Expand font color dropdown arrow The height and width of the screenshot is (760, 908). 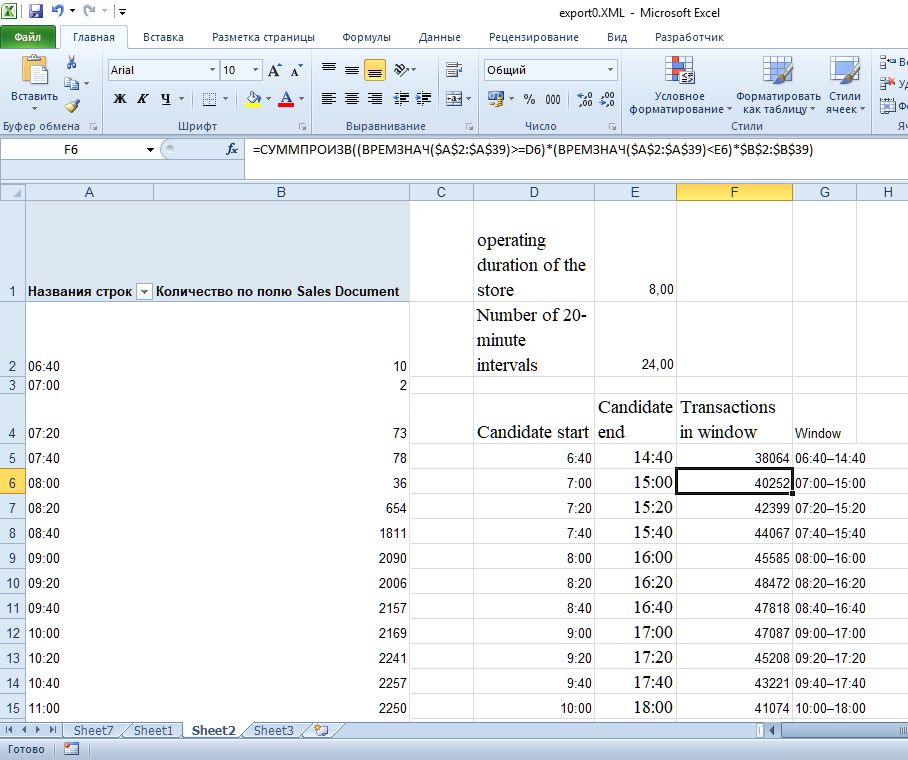[302, 99]
